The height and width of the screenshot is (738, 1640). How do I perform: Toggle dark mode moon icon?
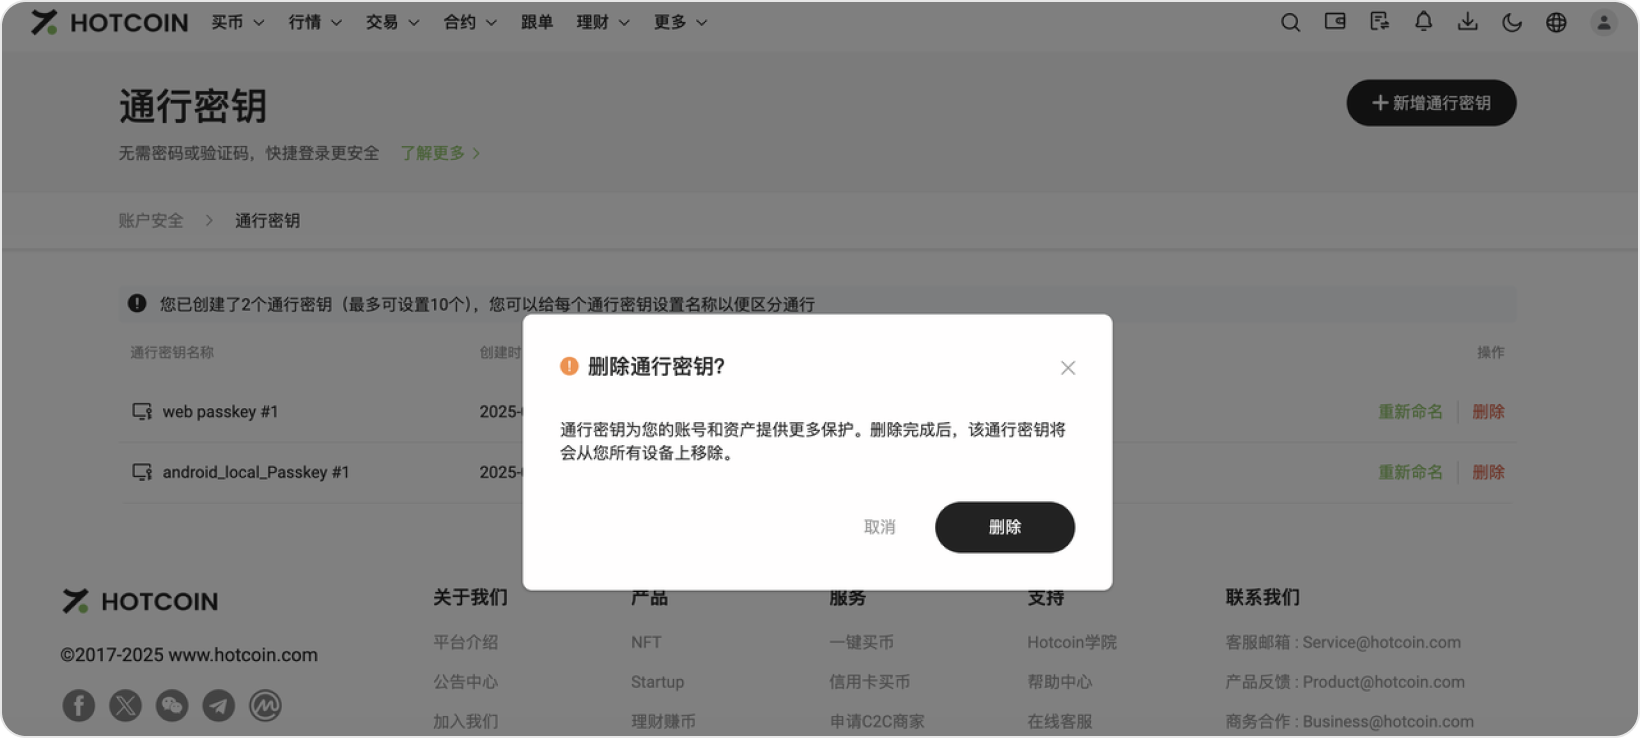[1512, 22]
